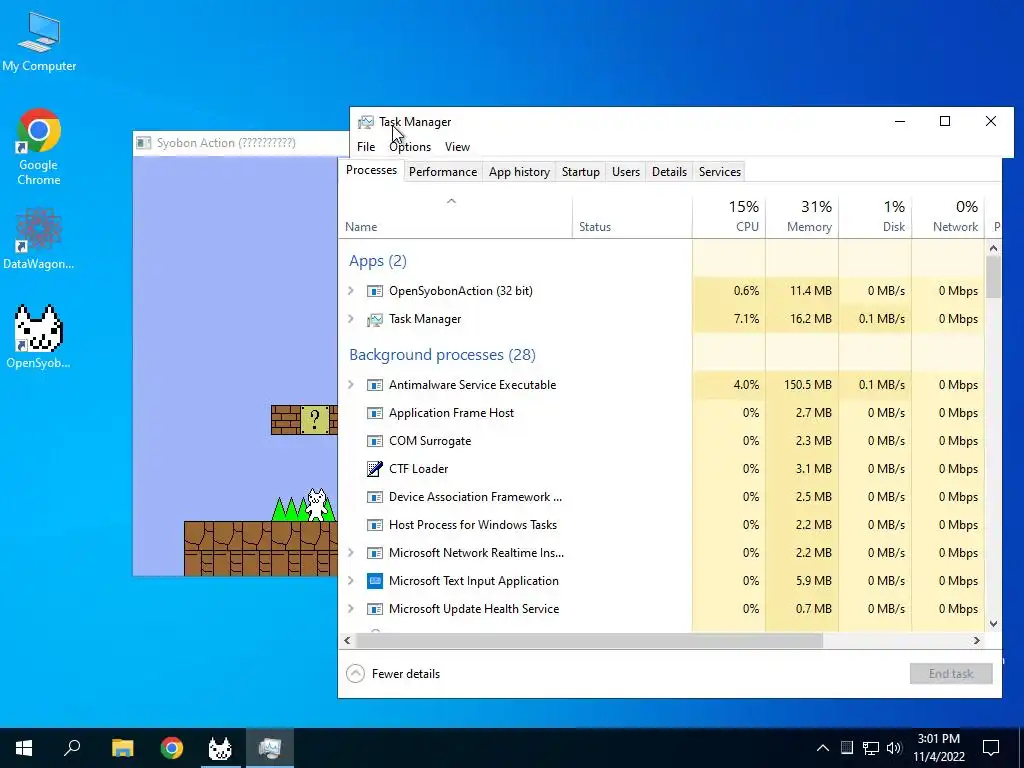Expand Antimalware Service Executable row

click(x=351, y=385)
